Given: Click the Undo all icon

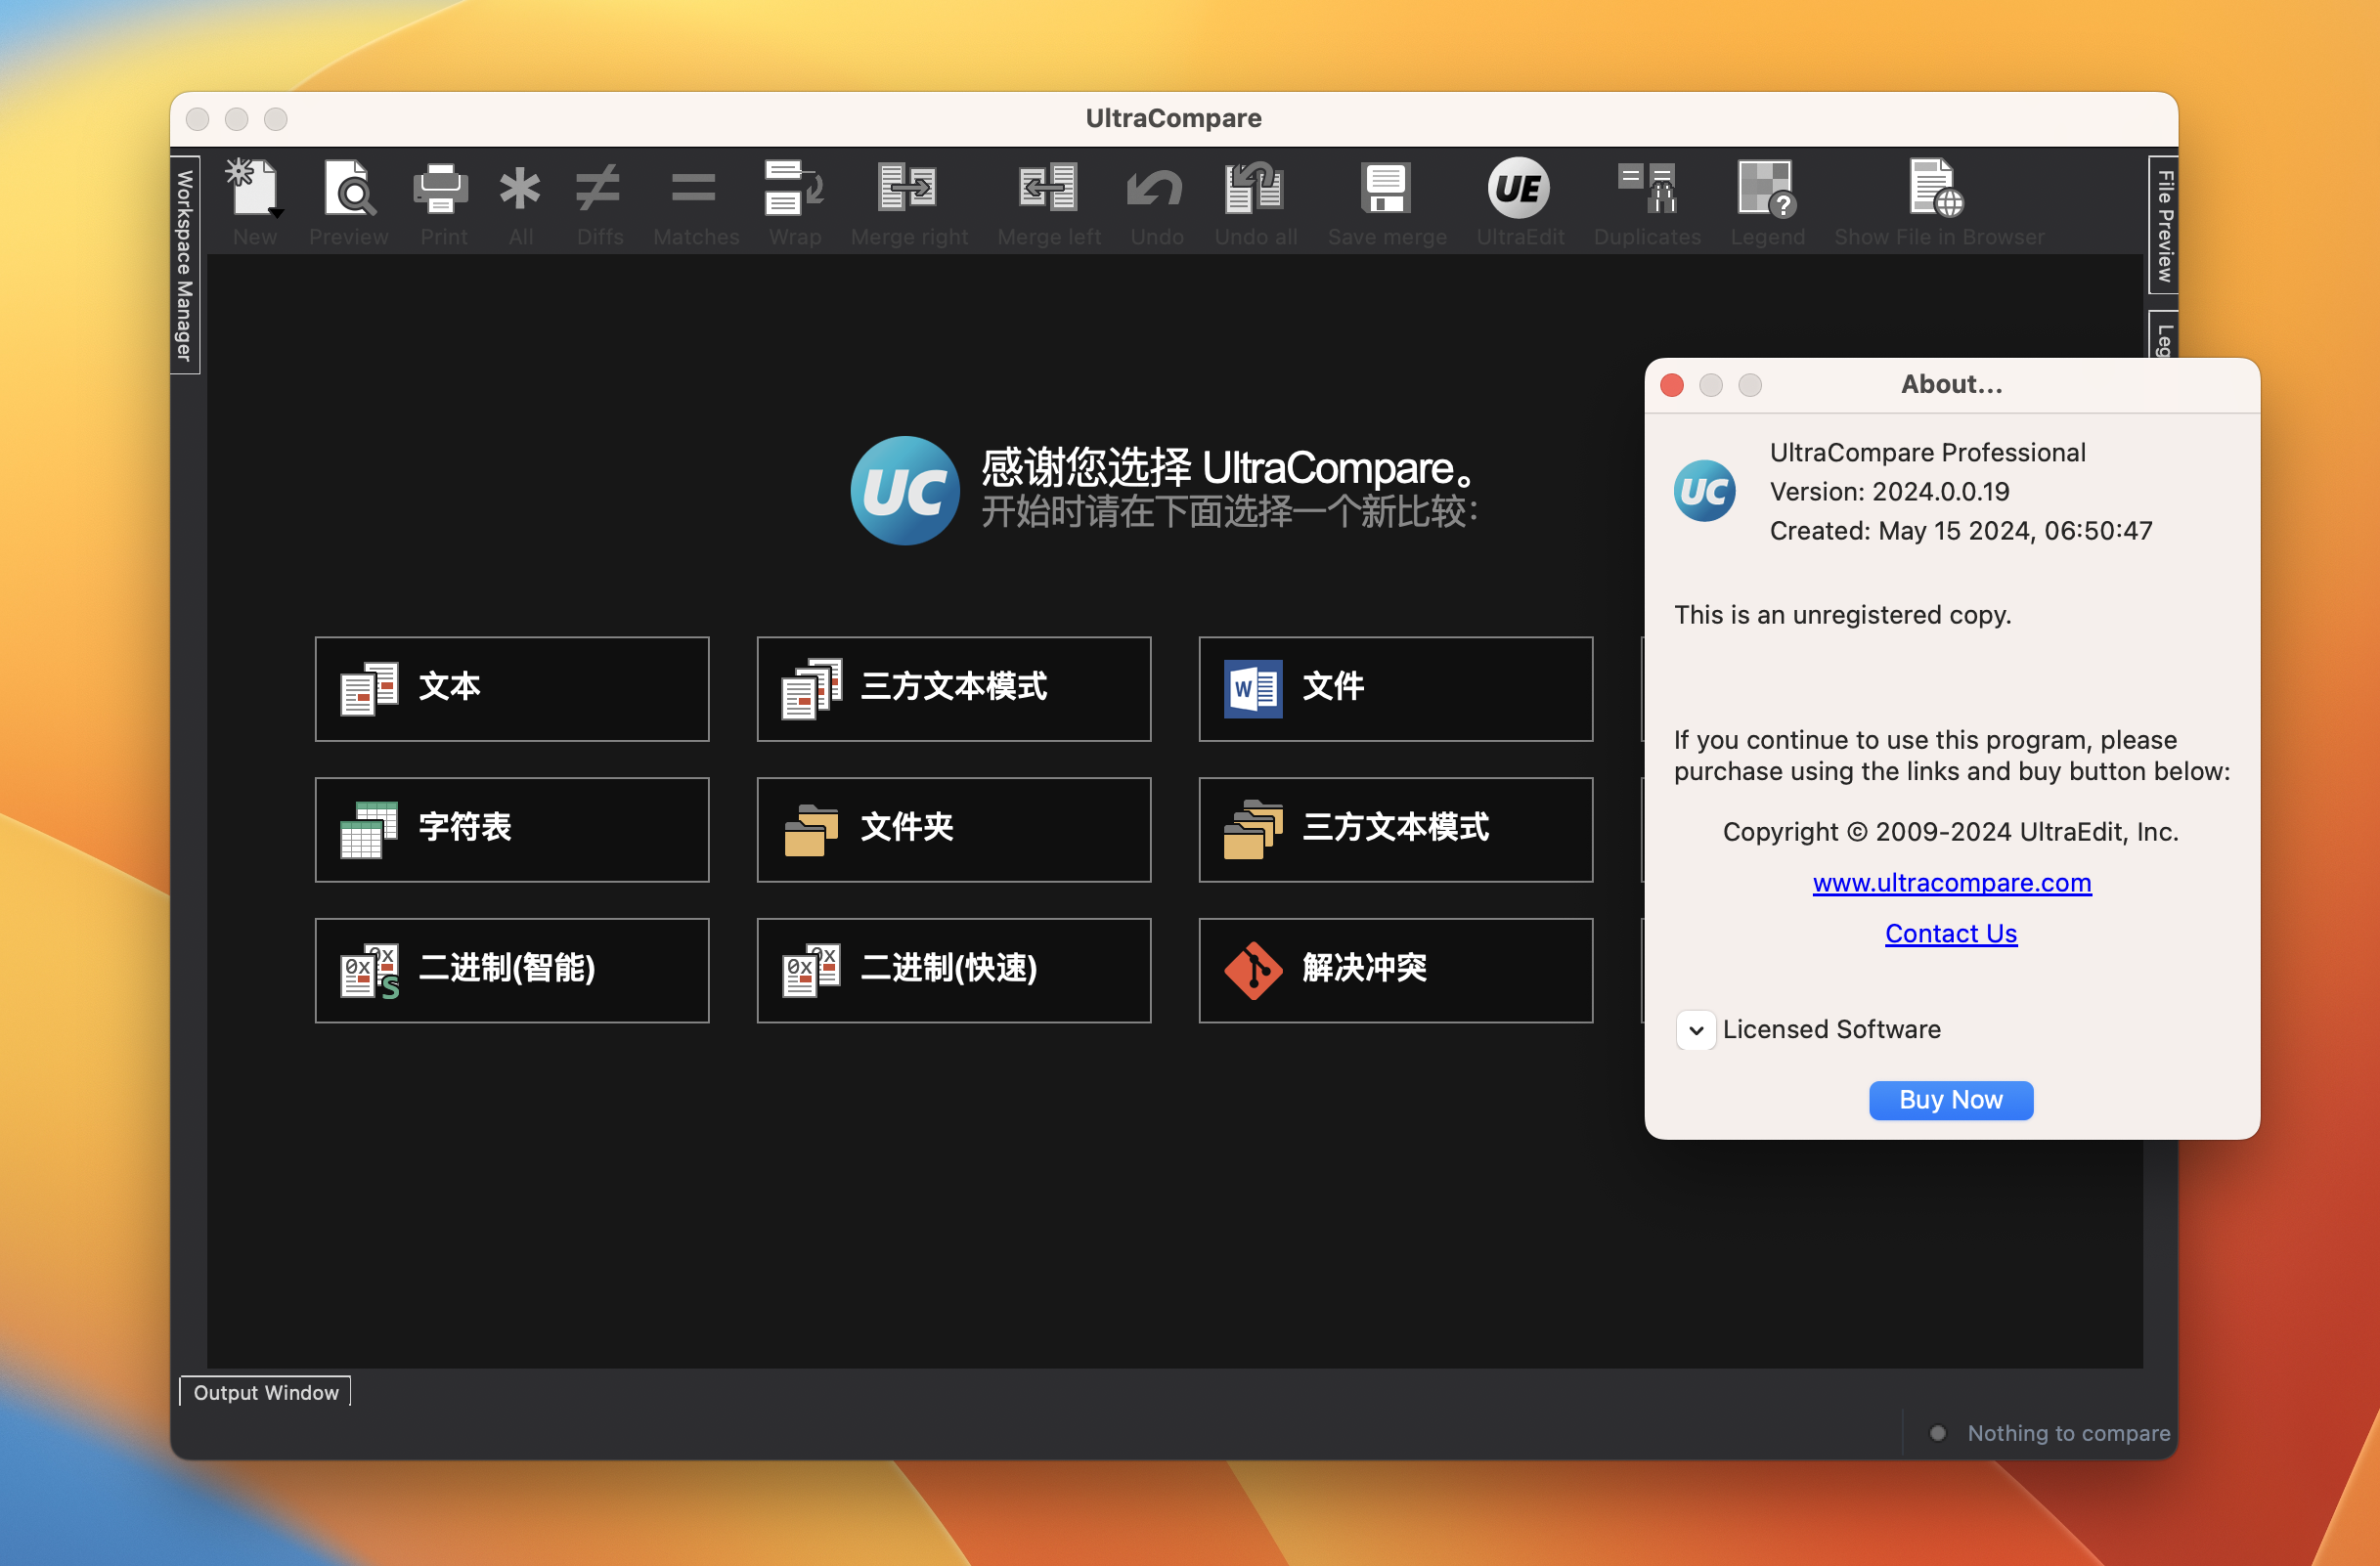Looking at the screenshot, I should point(1254,188).
